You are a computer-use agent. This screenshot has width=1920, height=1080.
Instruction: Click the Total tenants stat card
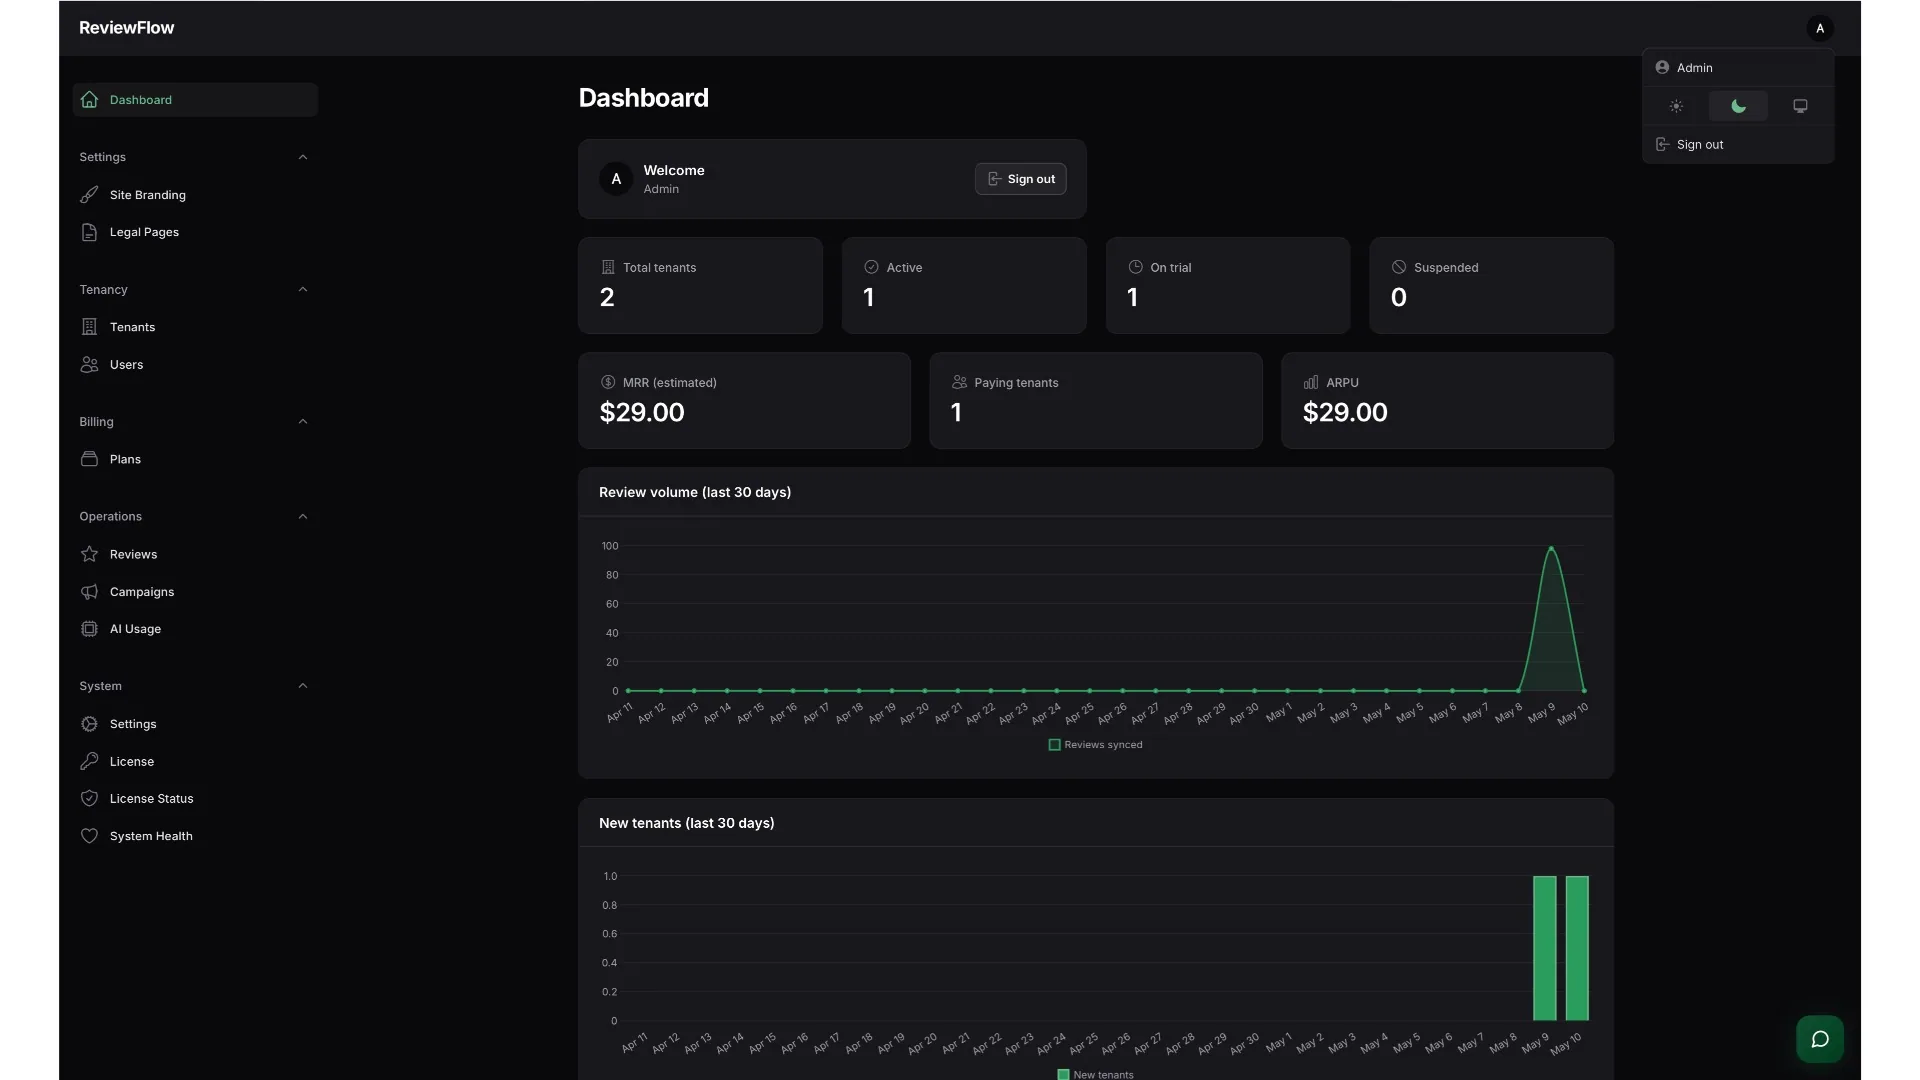700,285
